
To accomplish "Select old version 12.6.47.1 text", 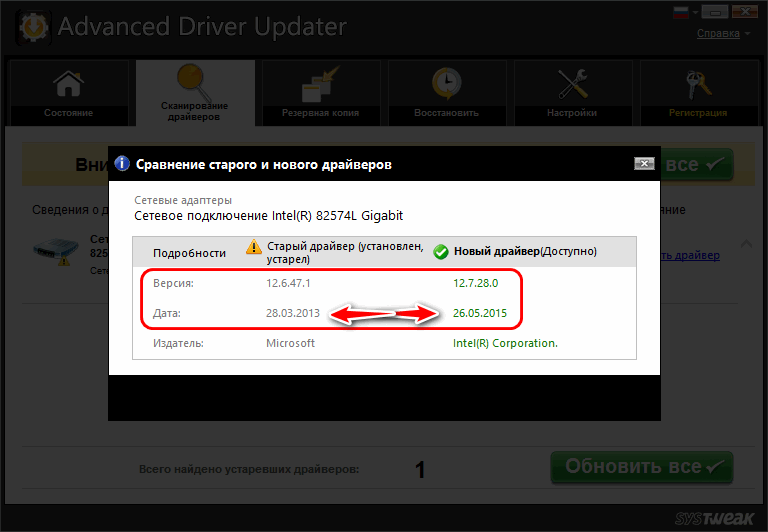I will click(288, 283).
